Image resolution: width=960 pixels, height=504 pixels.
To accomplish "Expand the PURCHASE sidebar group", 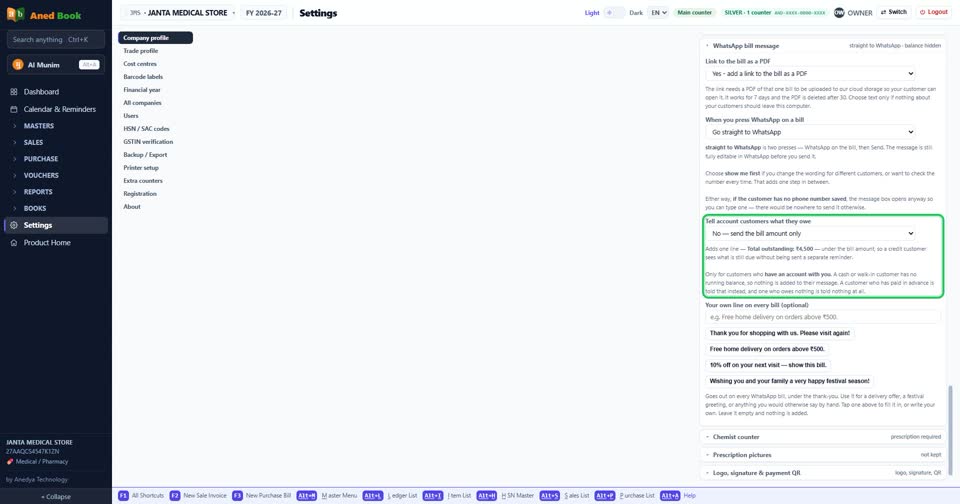I will [56, 159].
